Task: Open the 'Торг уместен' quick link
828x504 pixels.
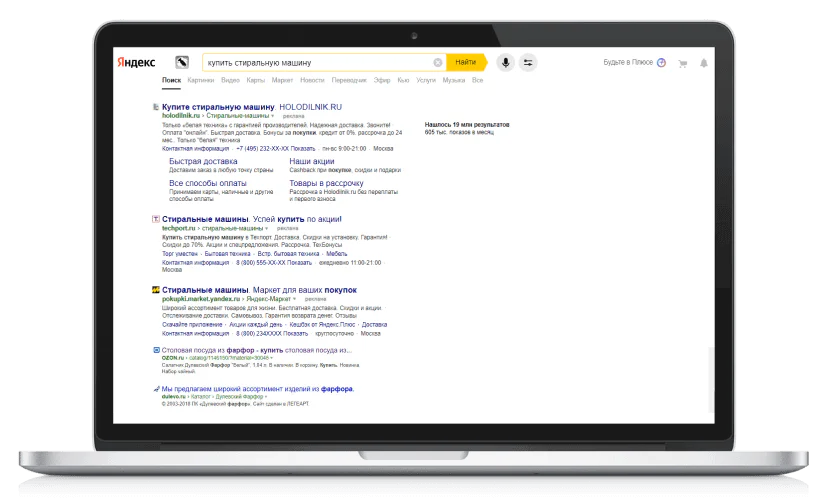Action: (x=180, y=254)
